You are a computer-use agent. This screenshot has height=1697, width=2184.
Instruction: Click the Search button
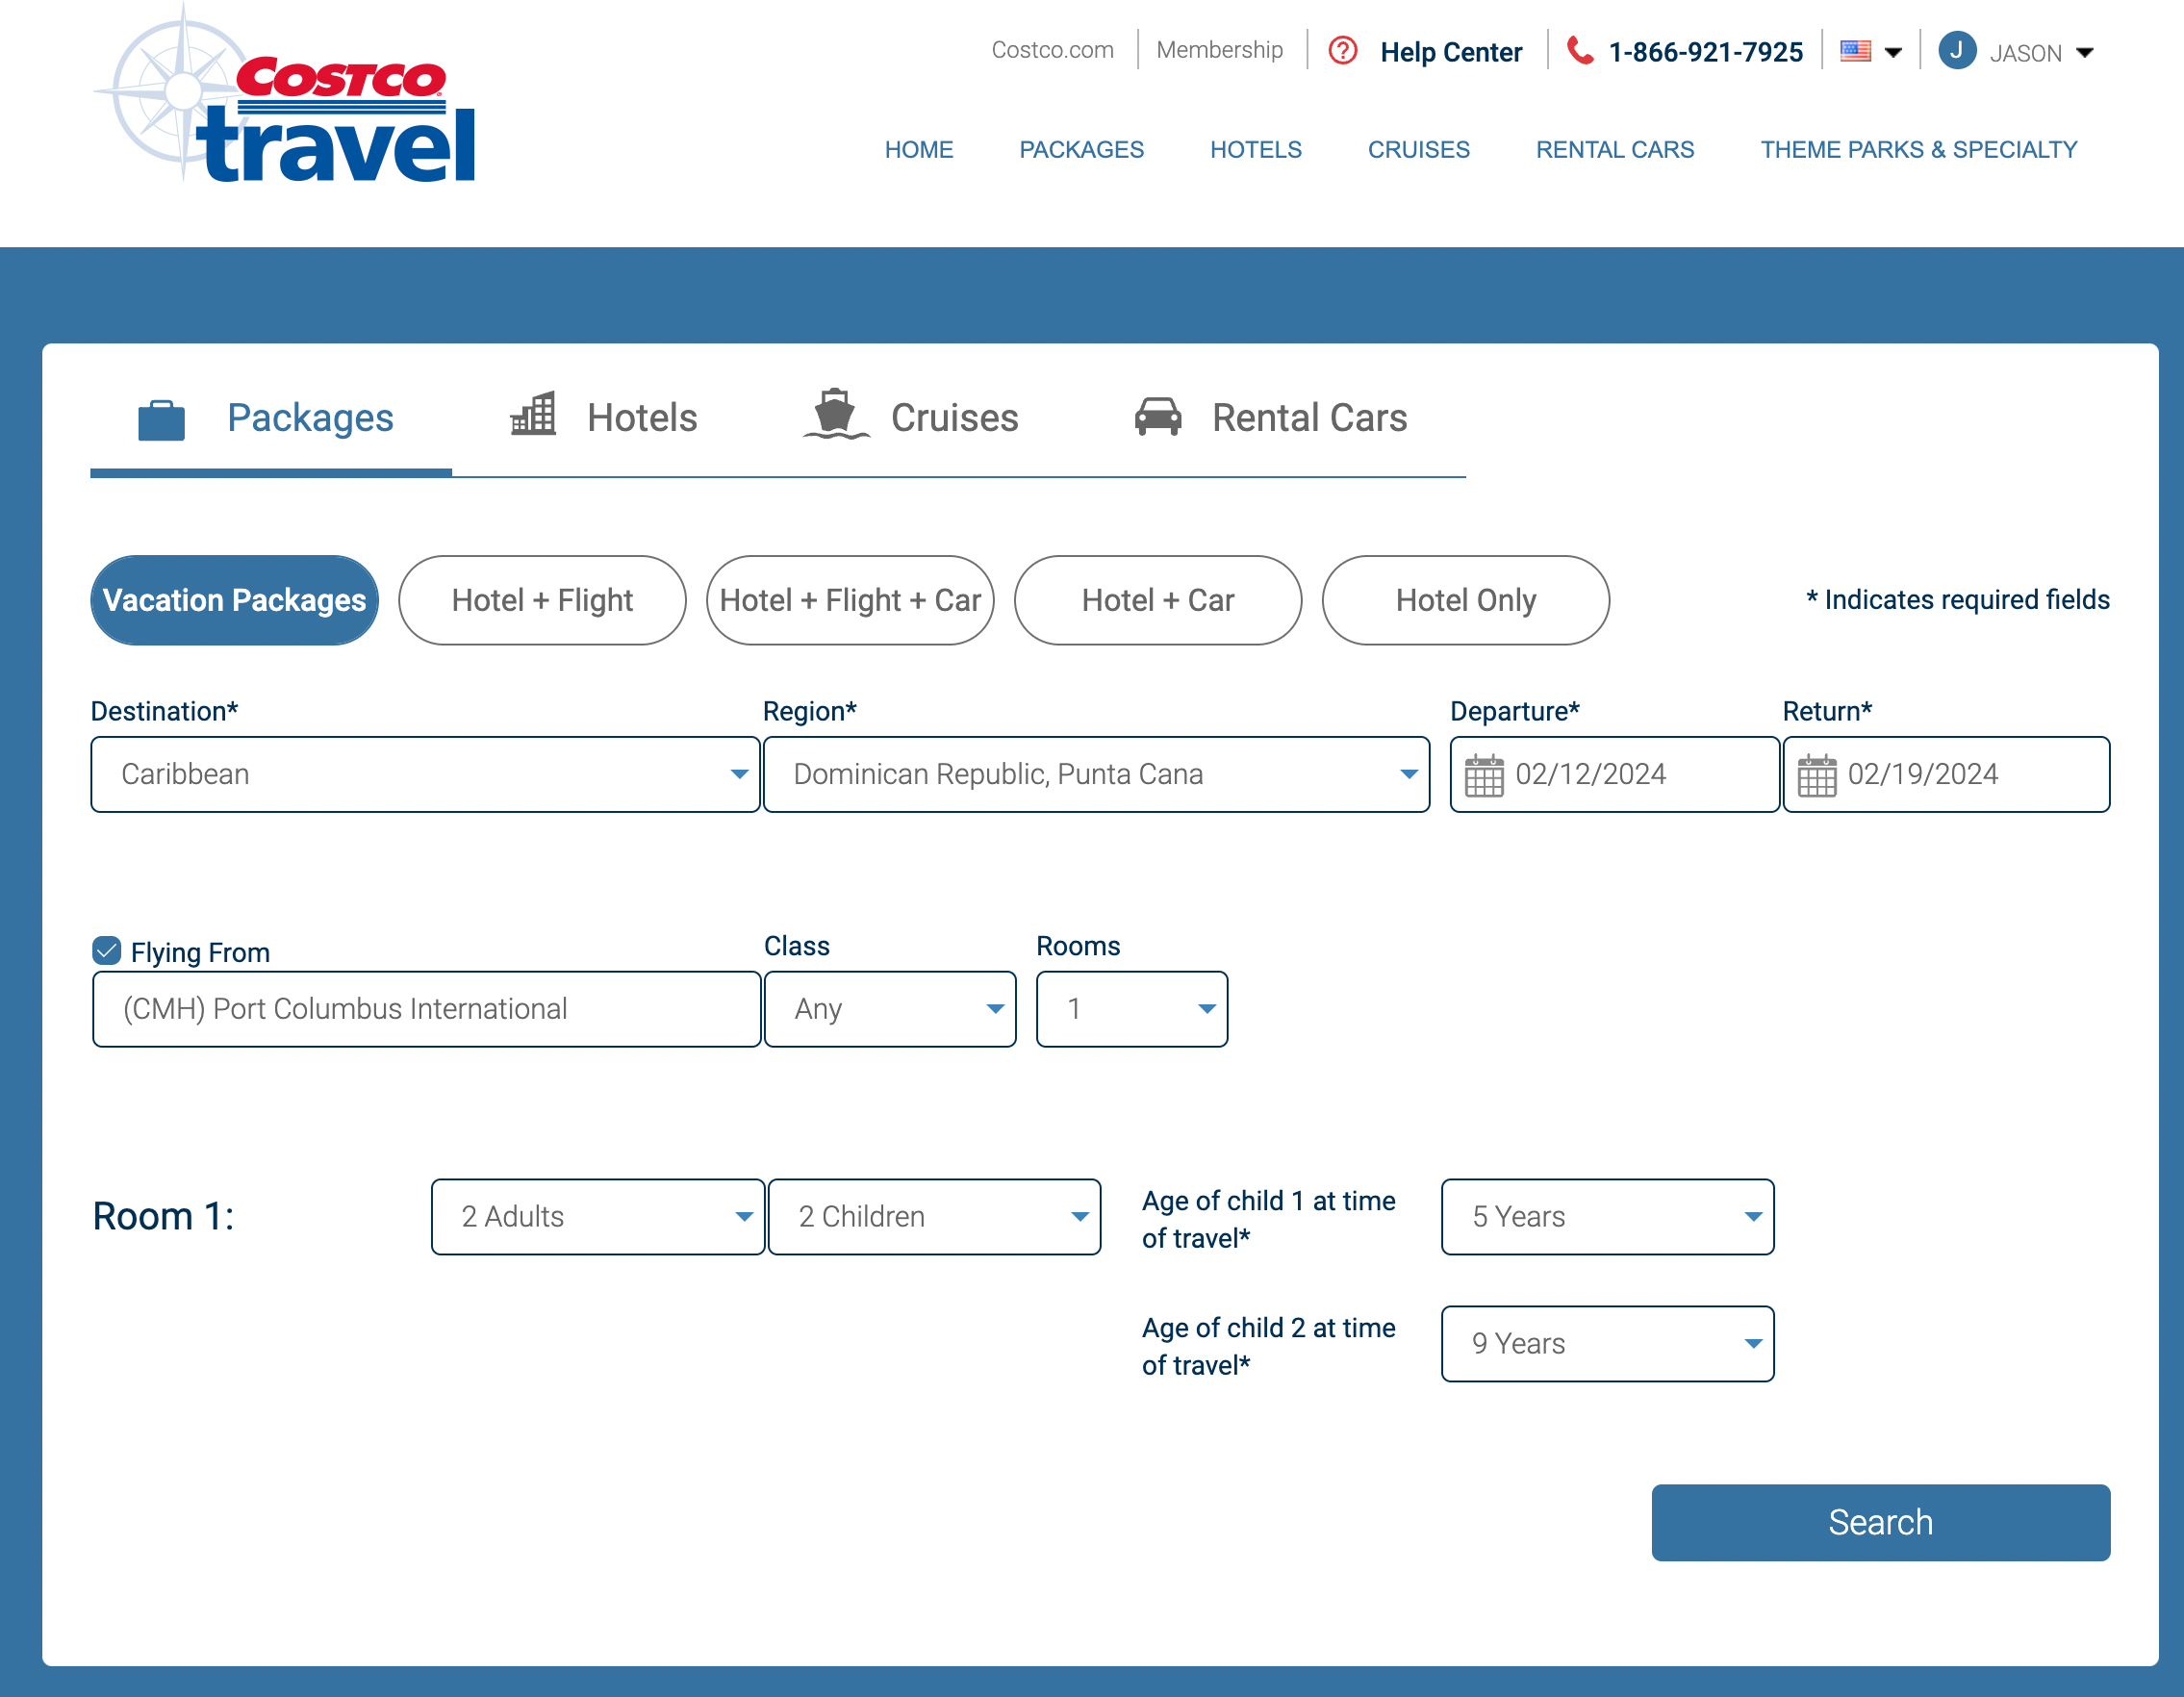click(x=1881, y=1520)
